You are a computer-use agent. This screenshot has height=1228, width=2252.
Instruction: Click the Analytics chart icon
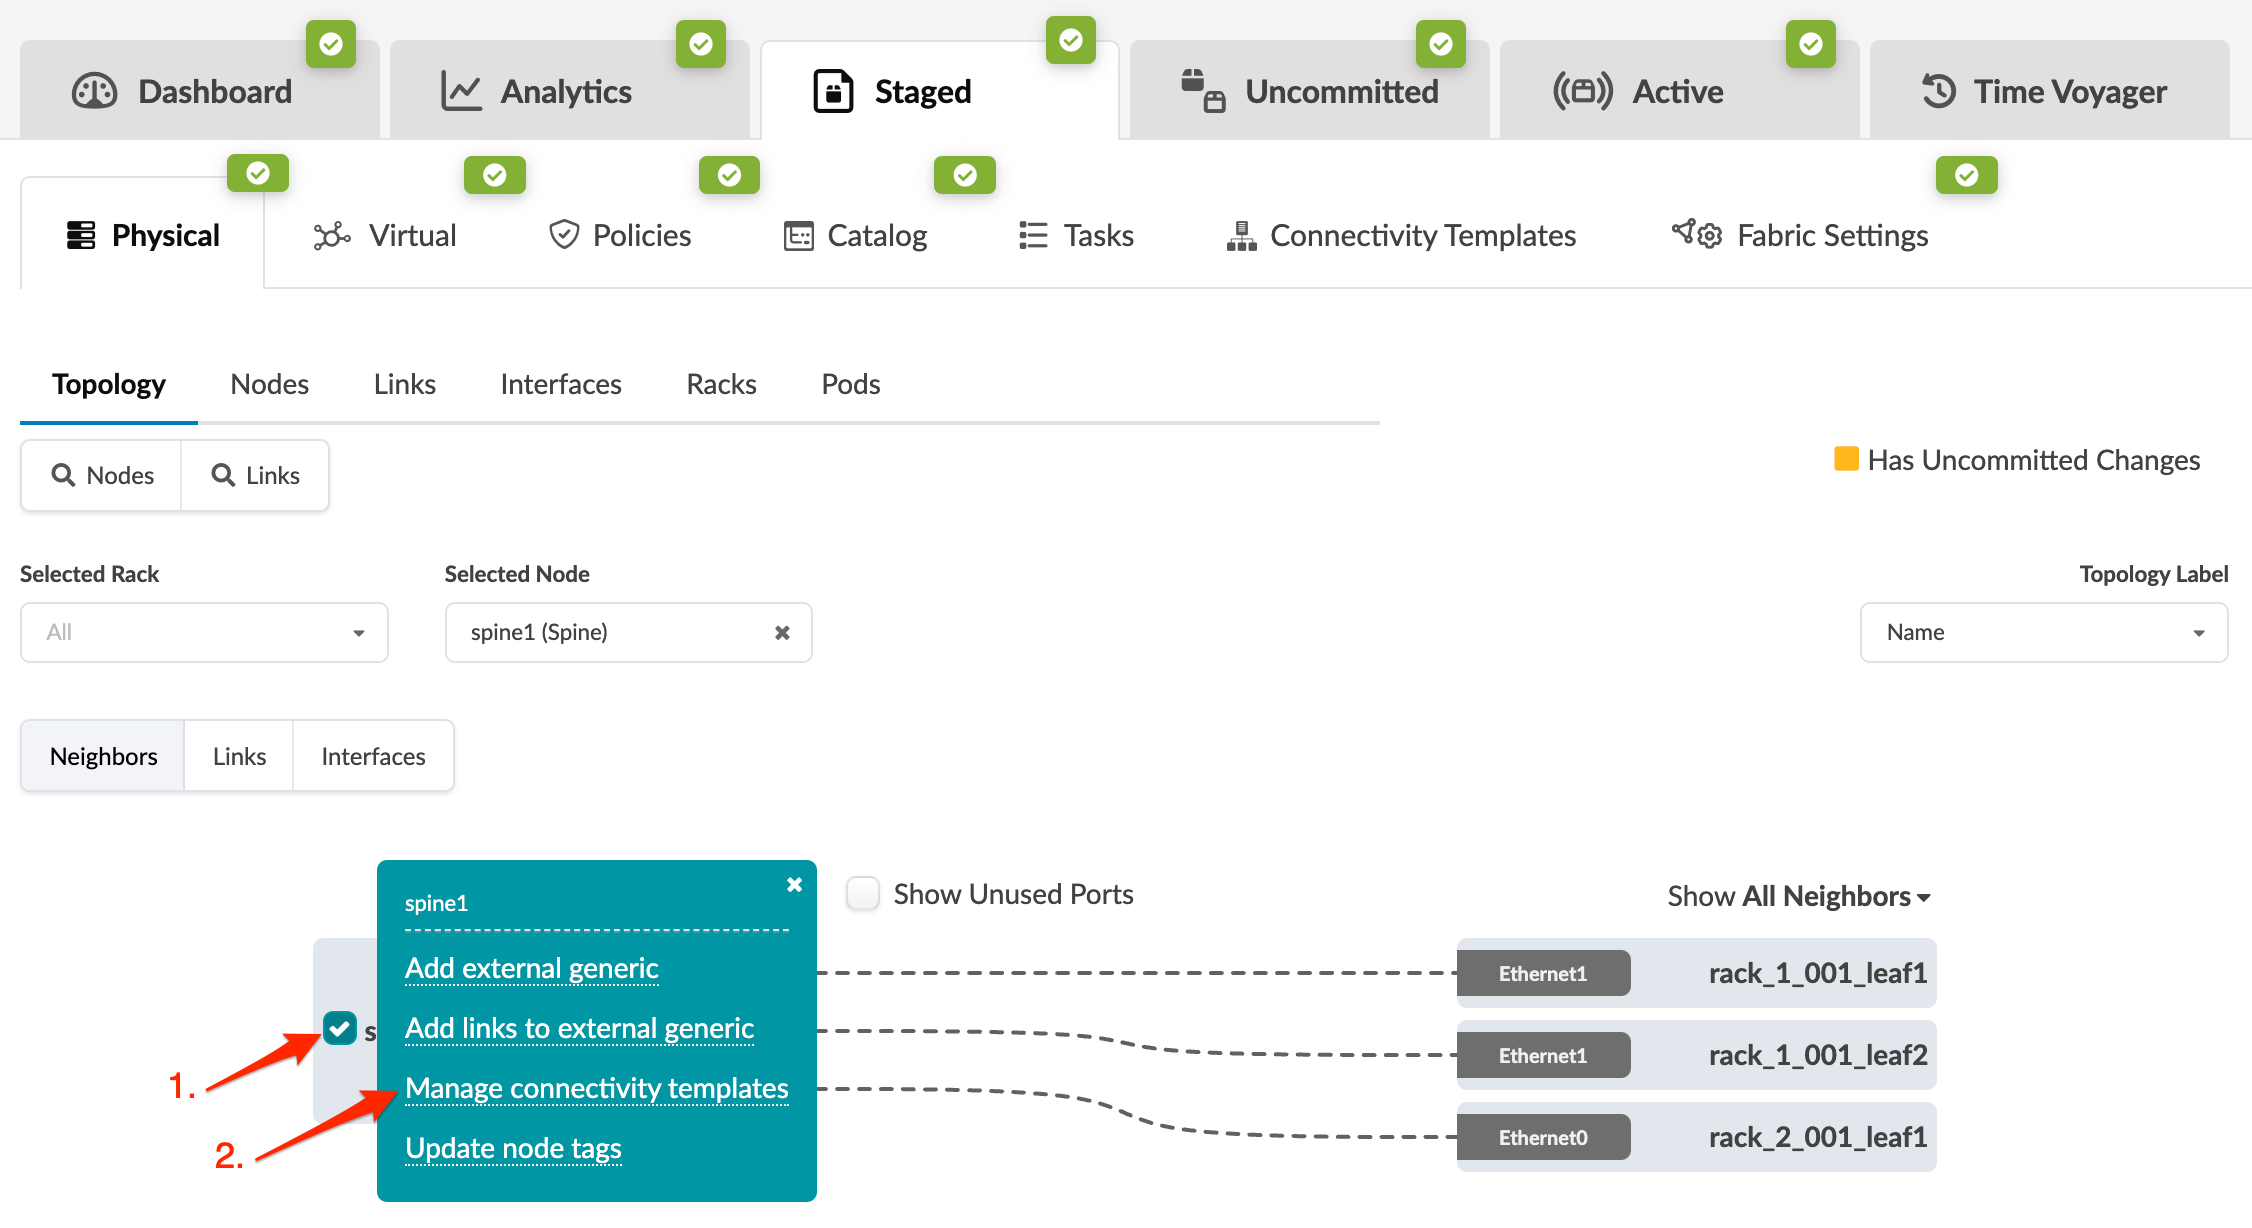461,91
